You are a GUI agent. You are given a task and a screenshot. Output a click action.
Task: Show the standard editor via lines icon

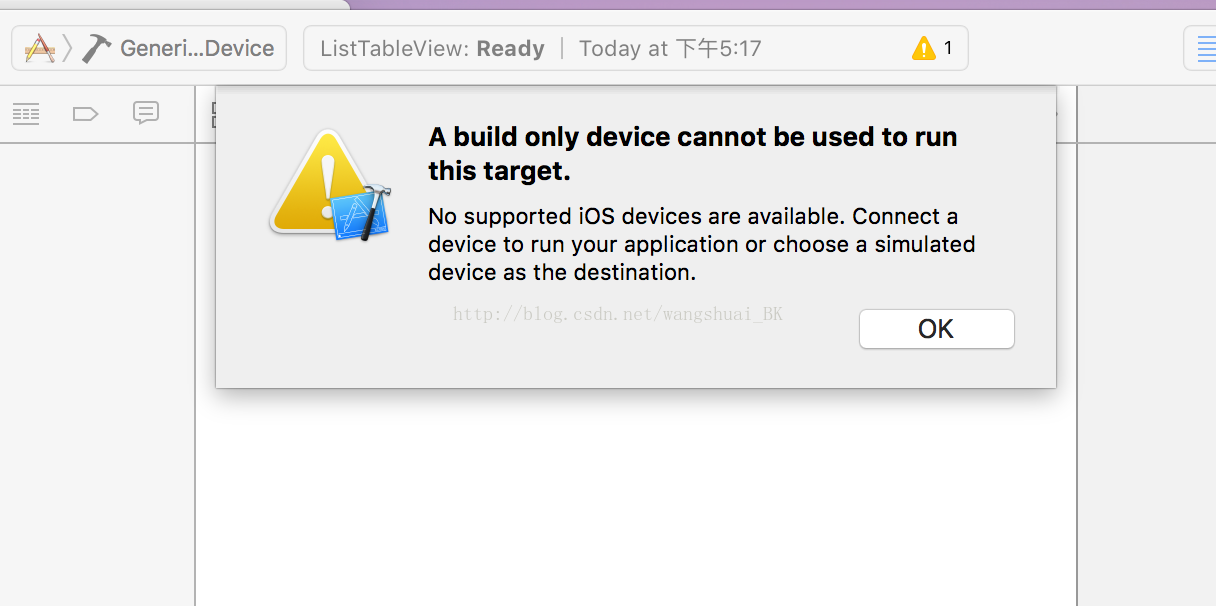coord(1202,48)
